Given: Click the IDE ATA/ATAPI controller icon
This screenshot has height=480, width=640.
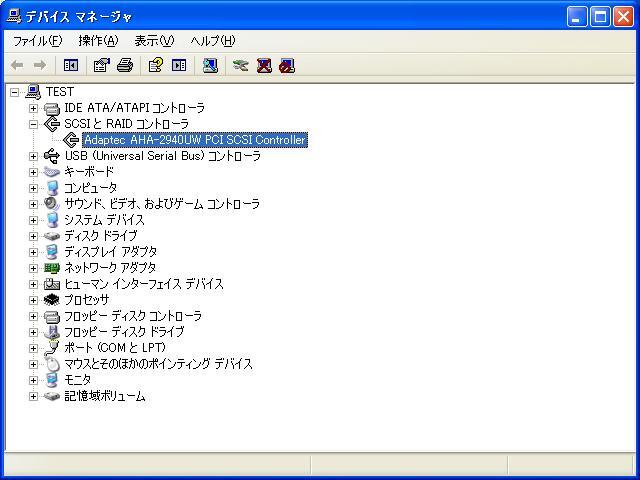Looking at the screenshot, I should tap(52, 108).
